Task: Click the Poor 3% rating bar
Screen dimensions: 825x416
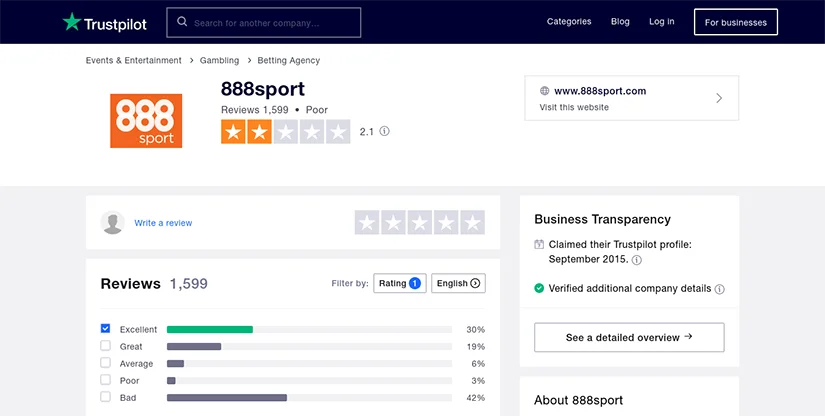Action: pyautogui.click(x=171, y=380)
